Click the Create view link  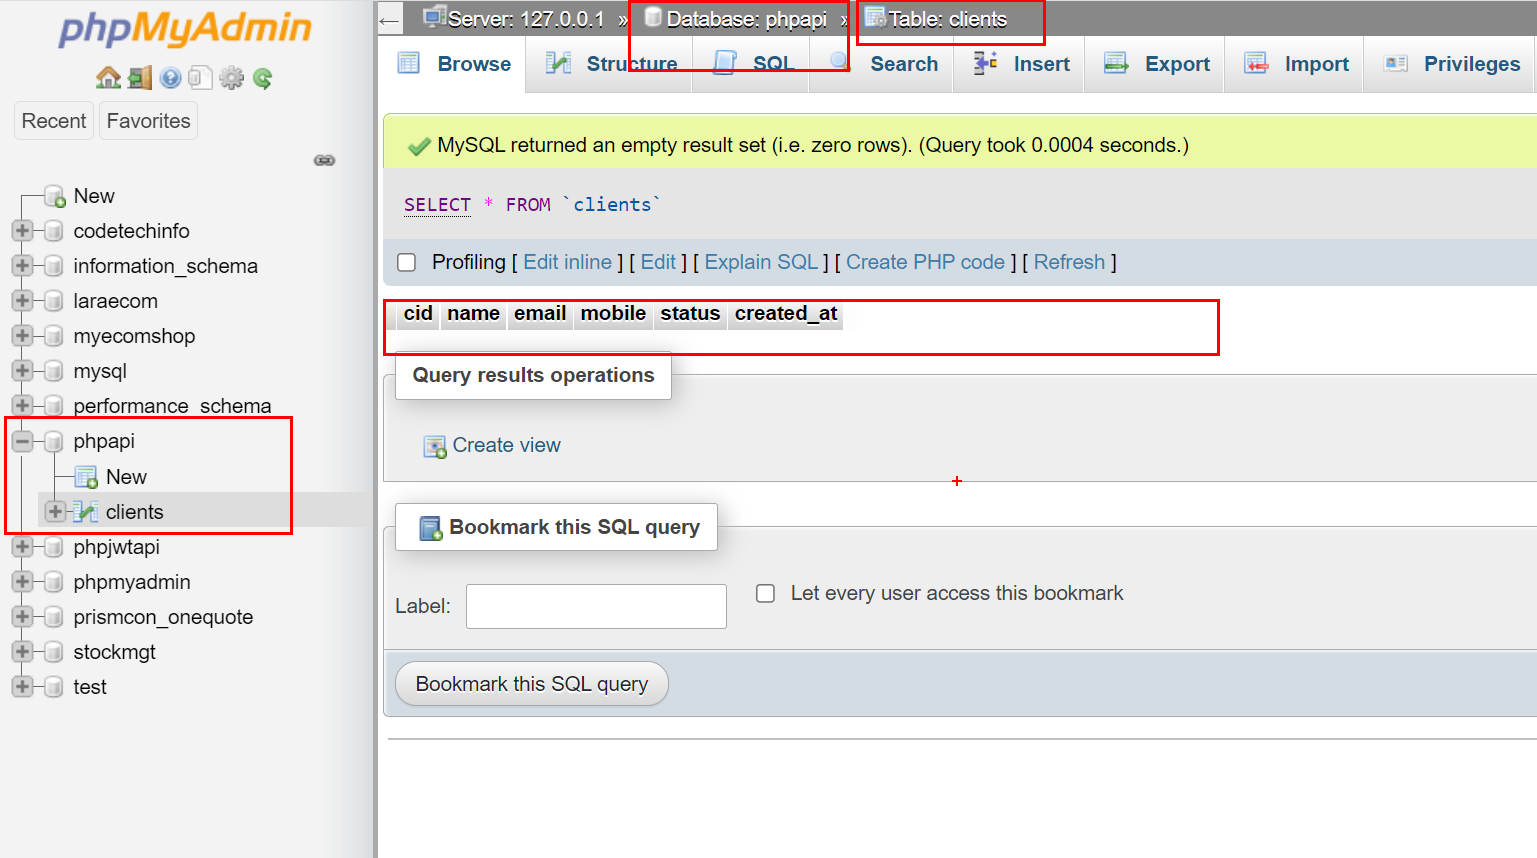(x=506, y=445)
